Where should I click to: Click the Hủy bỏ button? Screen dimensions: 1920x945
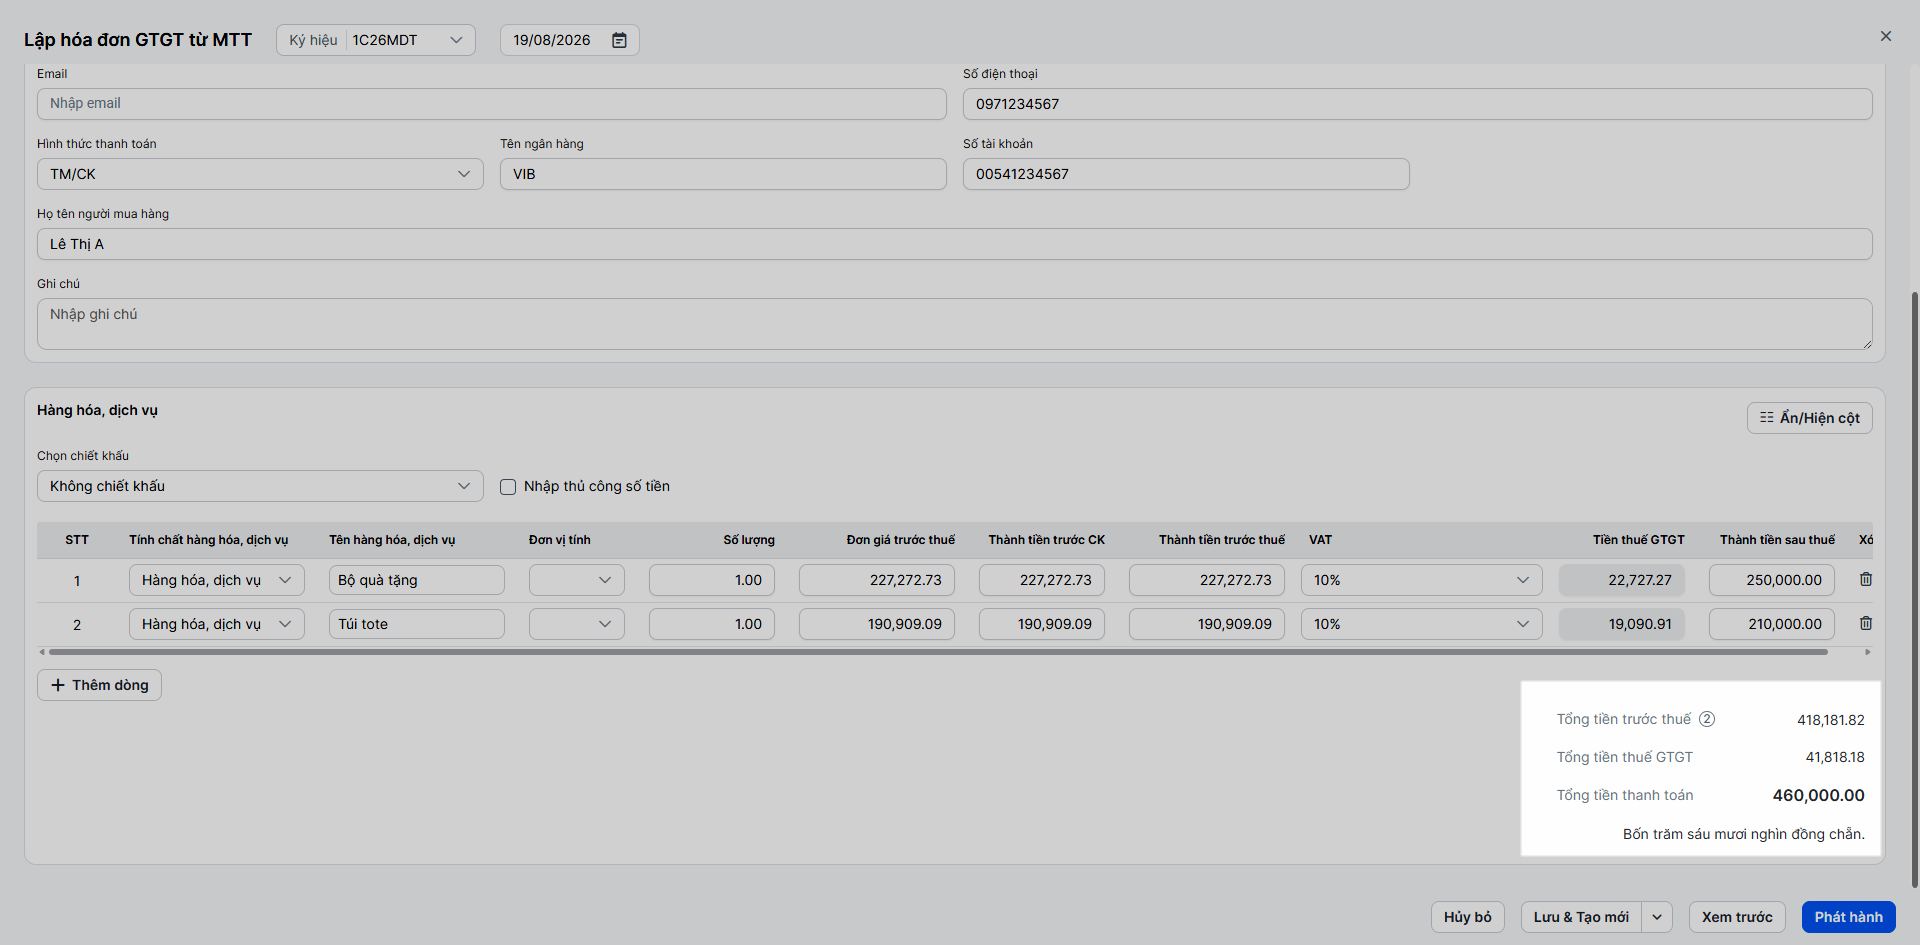1467,917
